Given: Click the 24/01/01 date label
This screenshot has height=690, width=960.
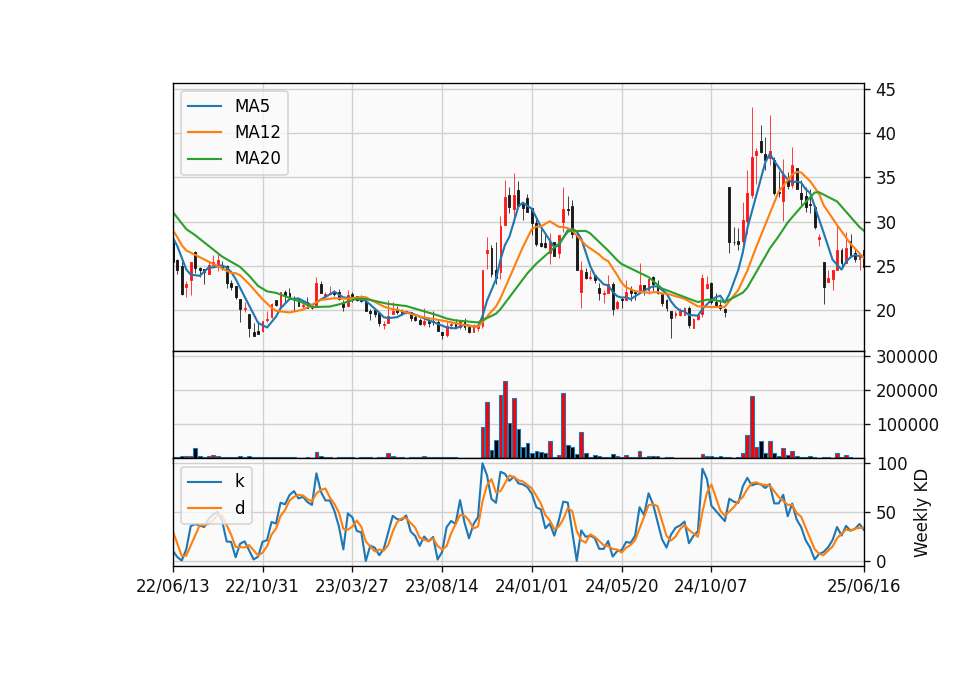Looking at the screenshot, I should pyautogui.click(x=531, y=587).
